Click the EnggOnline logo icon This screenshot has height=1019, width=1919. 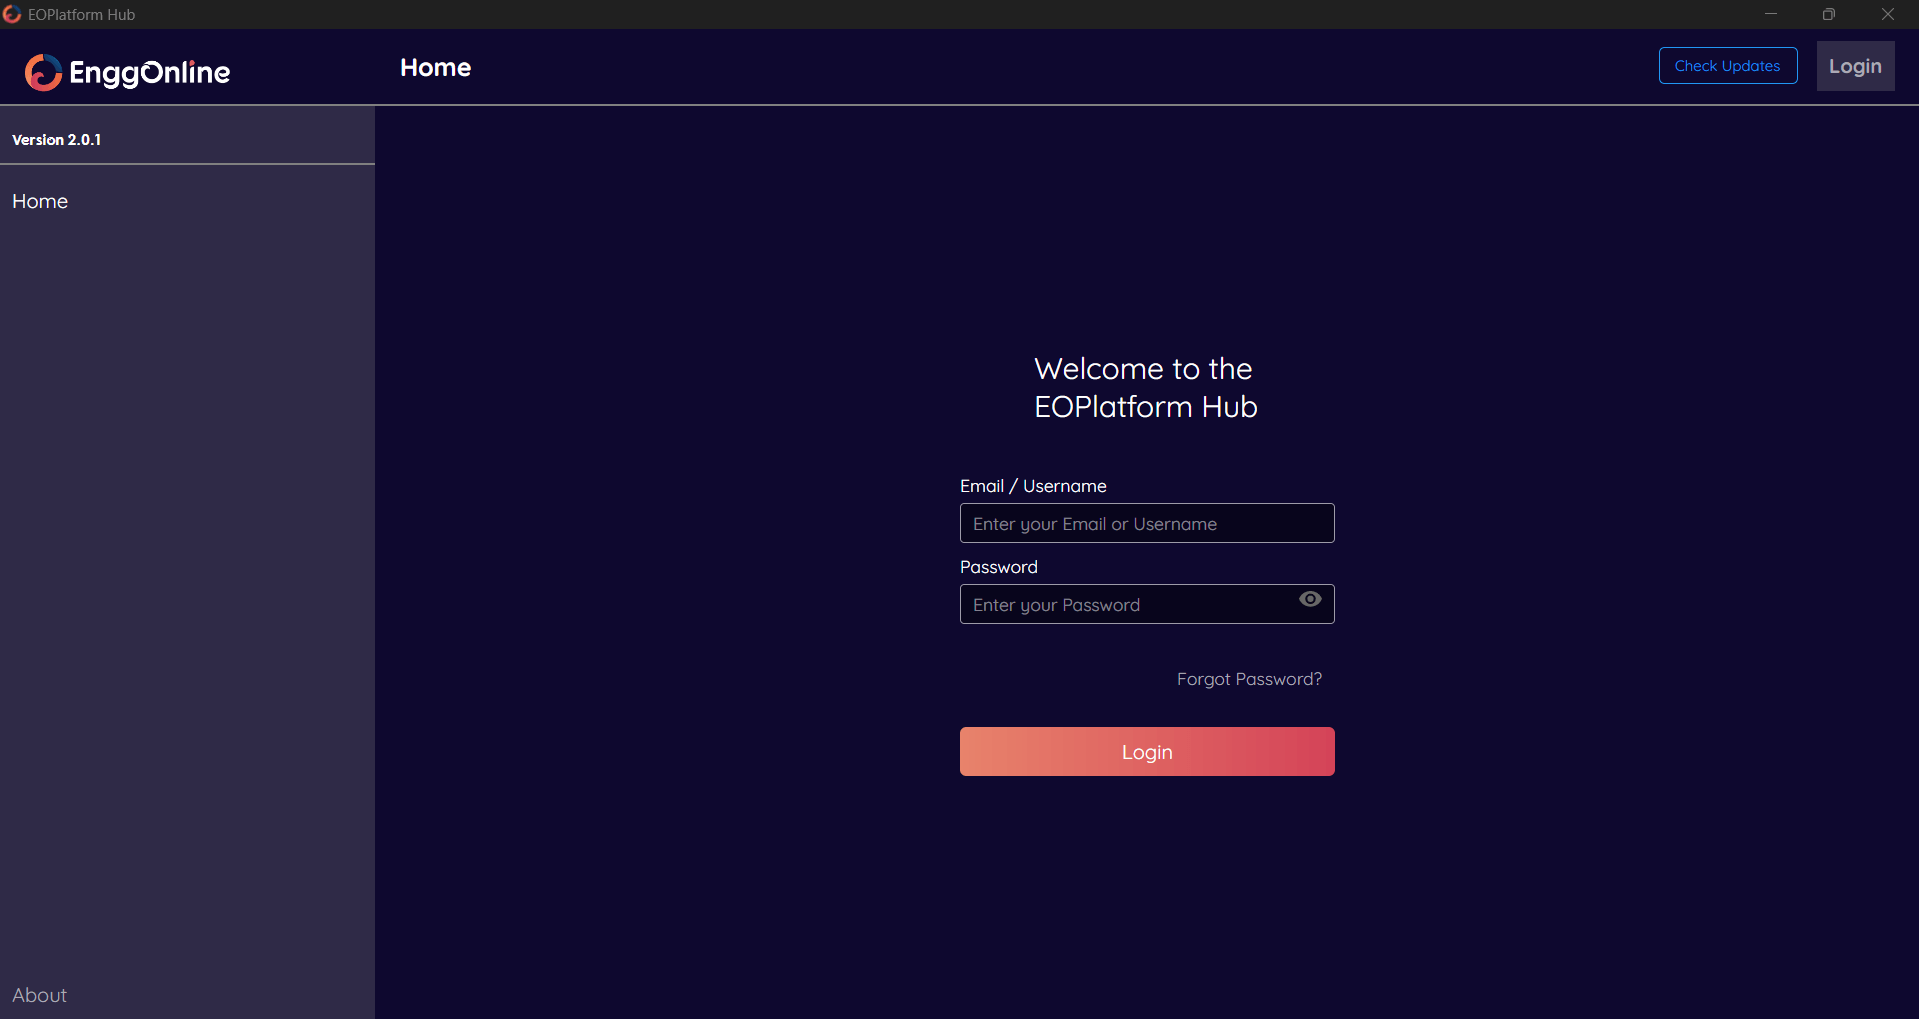42,72
